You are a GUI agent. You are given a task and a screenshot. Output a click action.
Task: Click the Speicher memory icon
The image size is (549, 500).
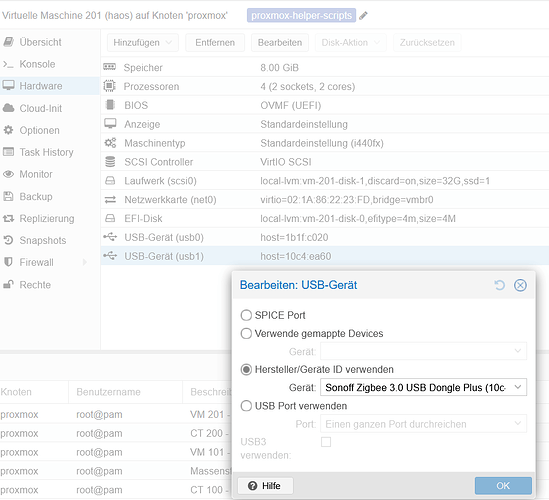(110, 67)
